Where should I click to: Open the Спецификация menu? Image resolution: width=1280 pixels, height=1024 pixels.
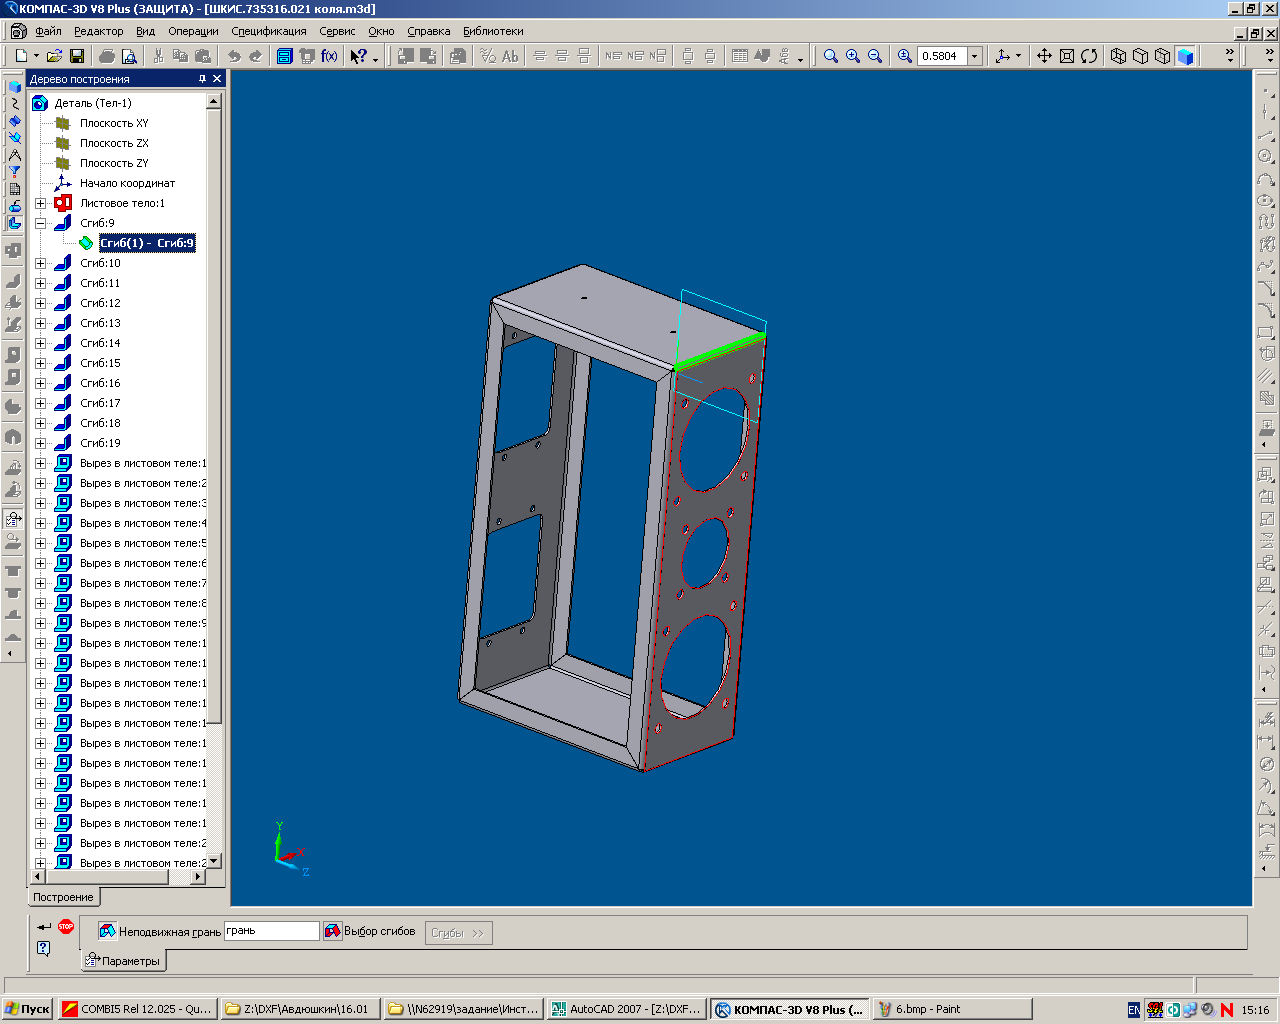(269, 31)
